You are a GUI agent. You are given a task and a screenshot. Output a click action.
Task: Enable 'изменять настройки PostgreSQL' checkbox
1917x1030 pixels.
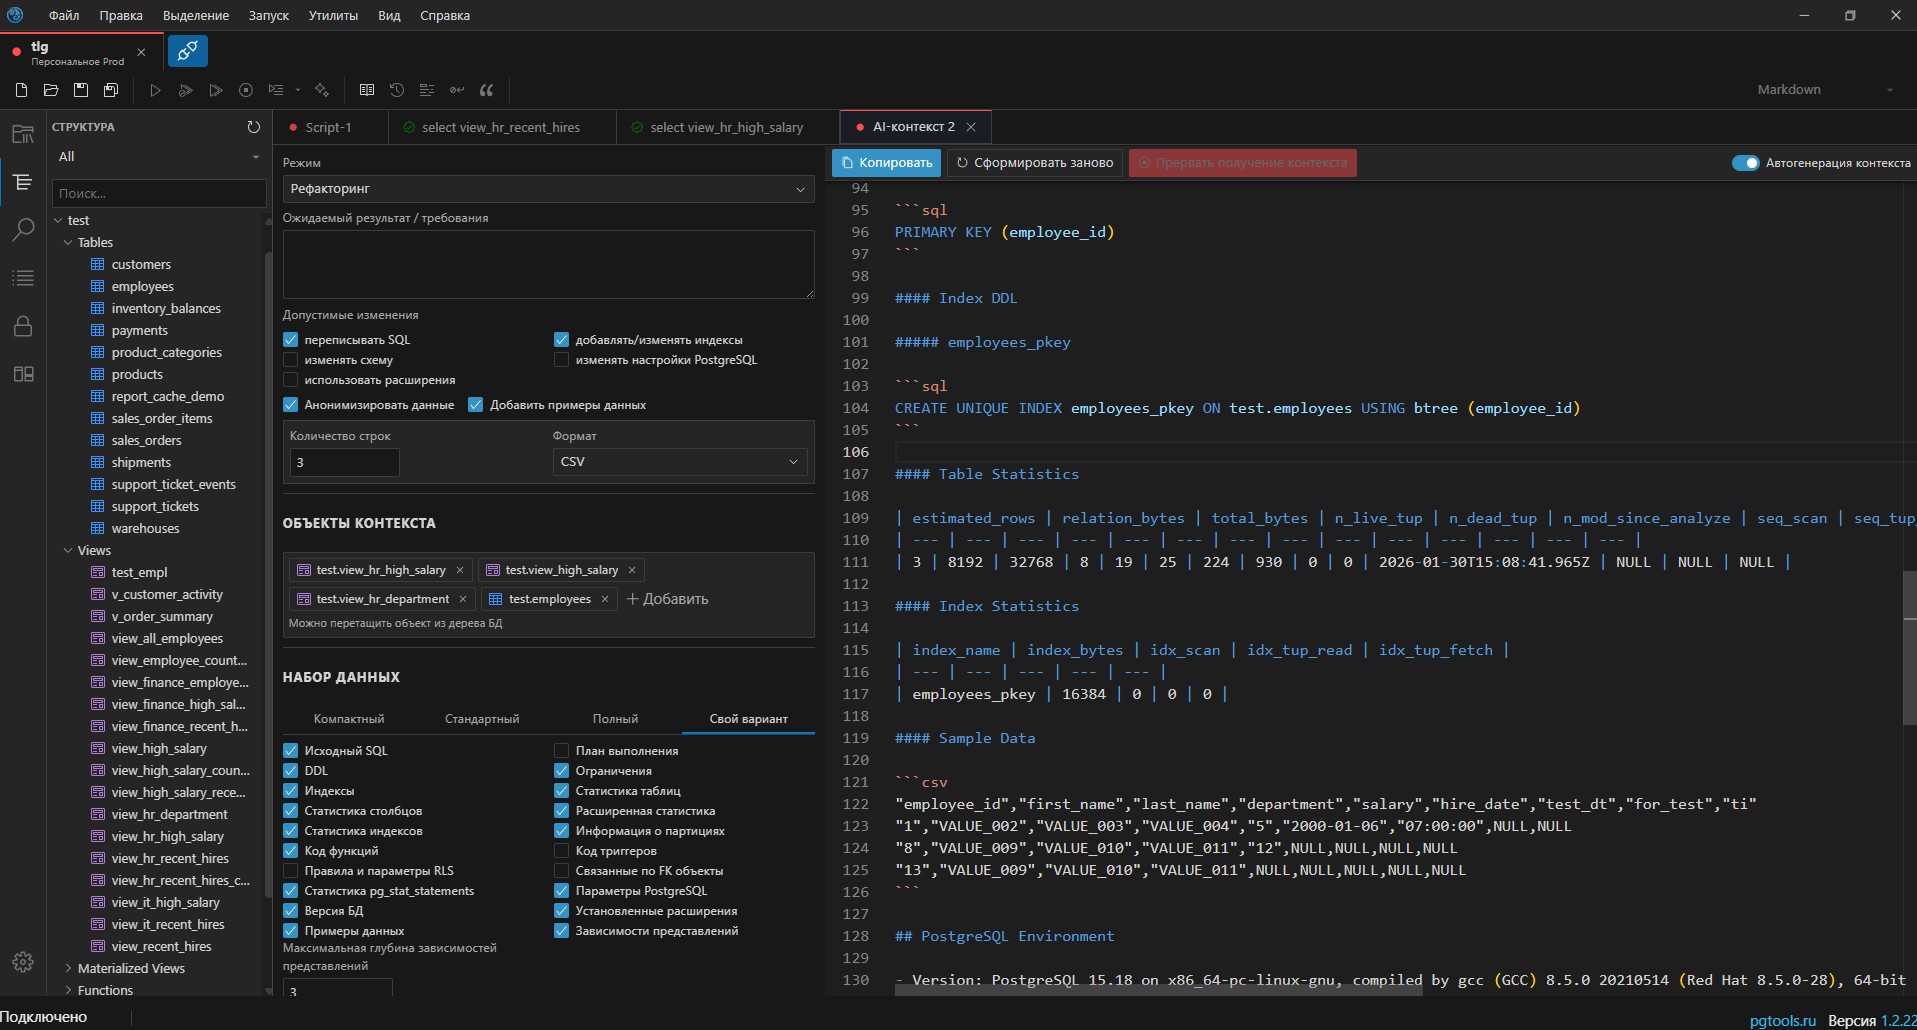tap(561, 360)
